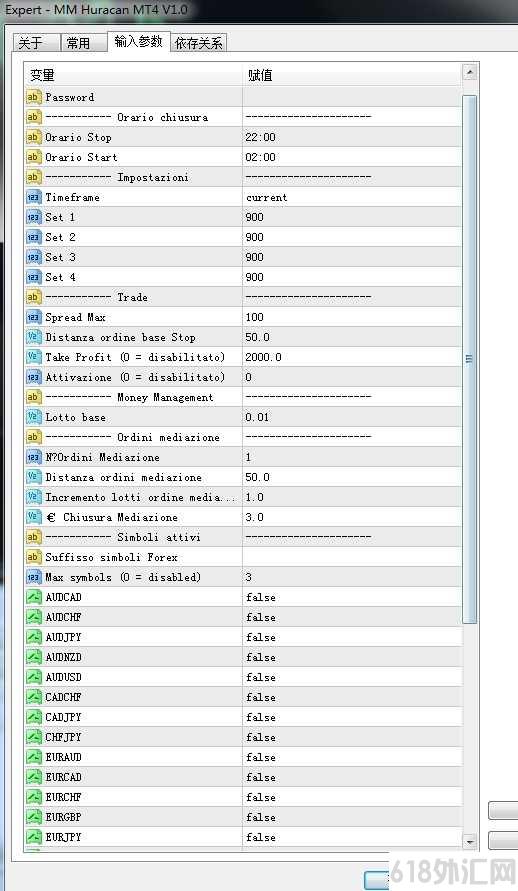This screenshot has width=518, height=891.
Task: Toggle the EURGBP false value
Action: click(352, 817)
